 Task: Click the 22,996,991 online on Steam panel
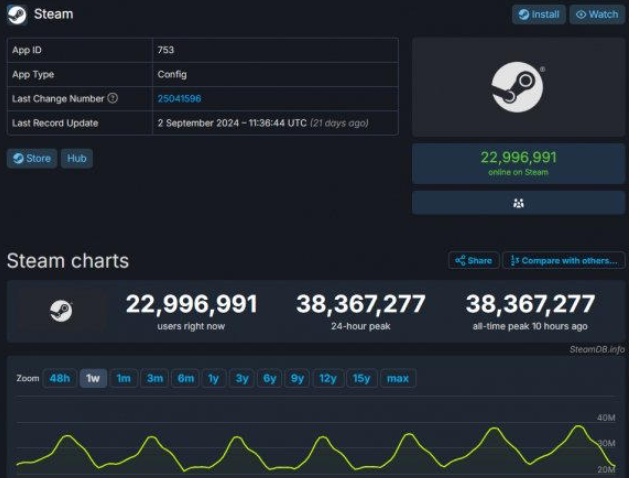[x=518, y=164]
